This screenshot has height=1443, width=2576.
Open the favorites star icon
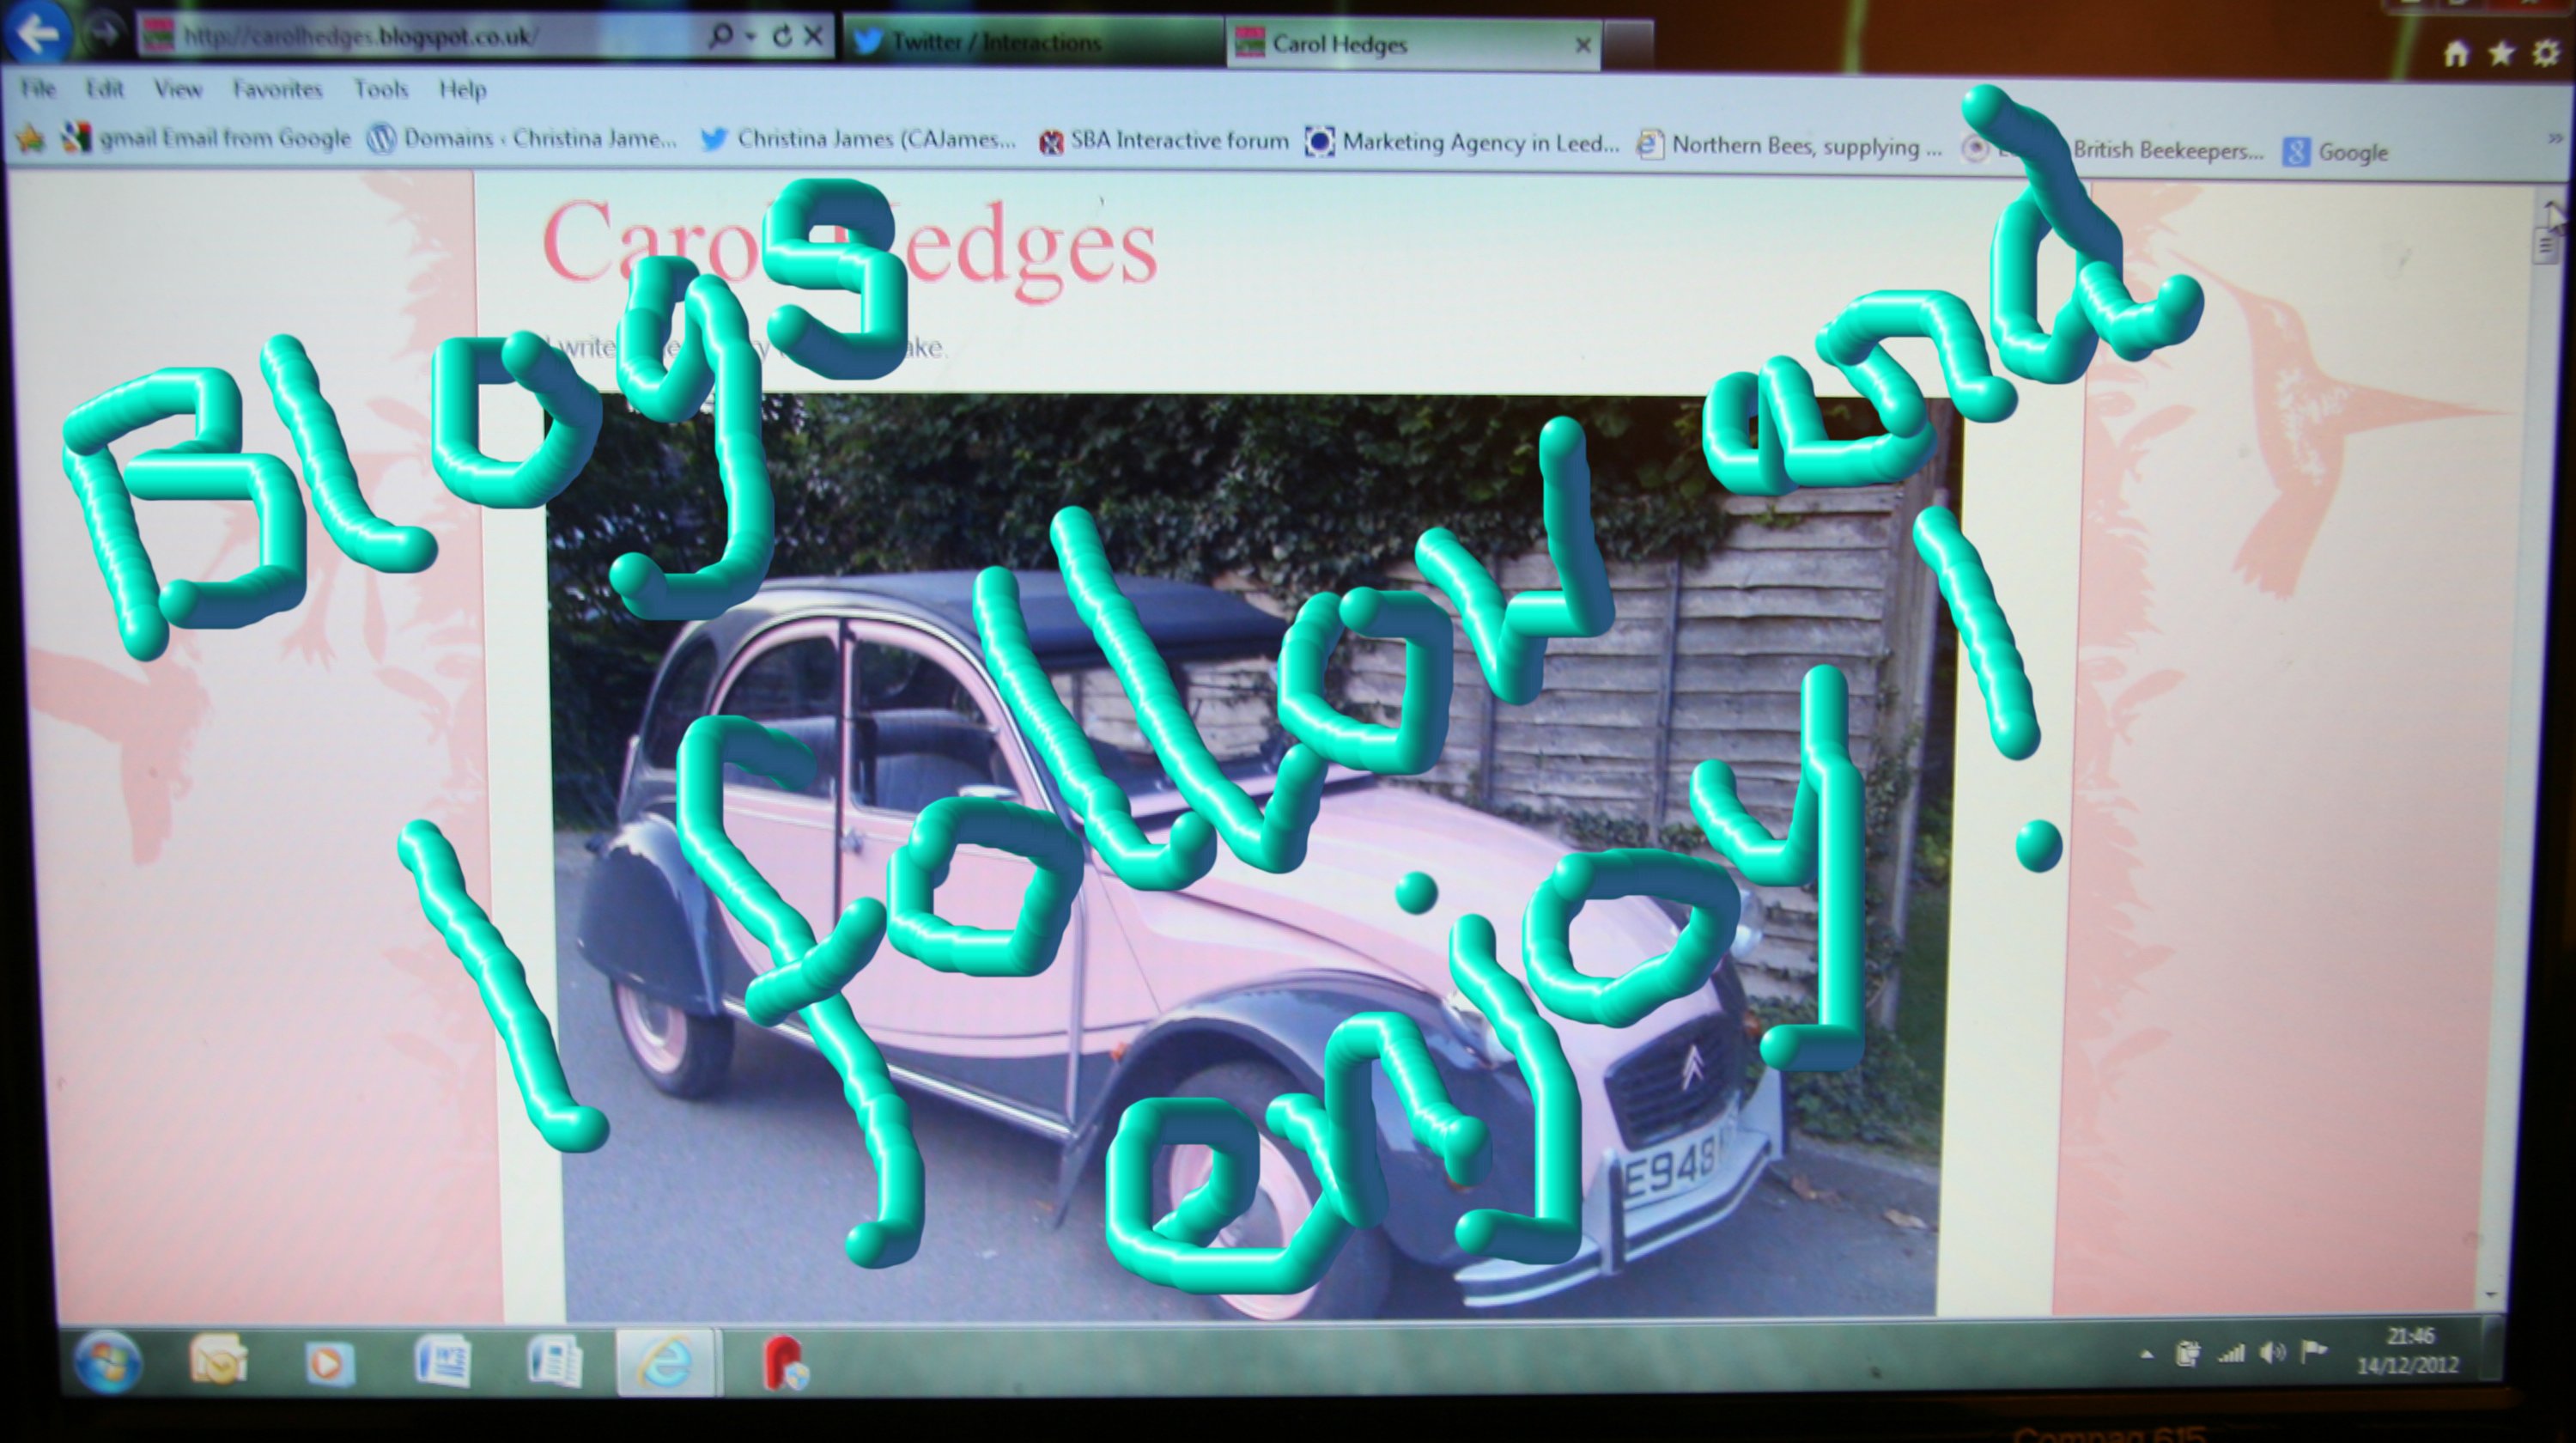point(2500,53)
